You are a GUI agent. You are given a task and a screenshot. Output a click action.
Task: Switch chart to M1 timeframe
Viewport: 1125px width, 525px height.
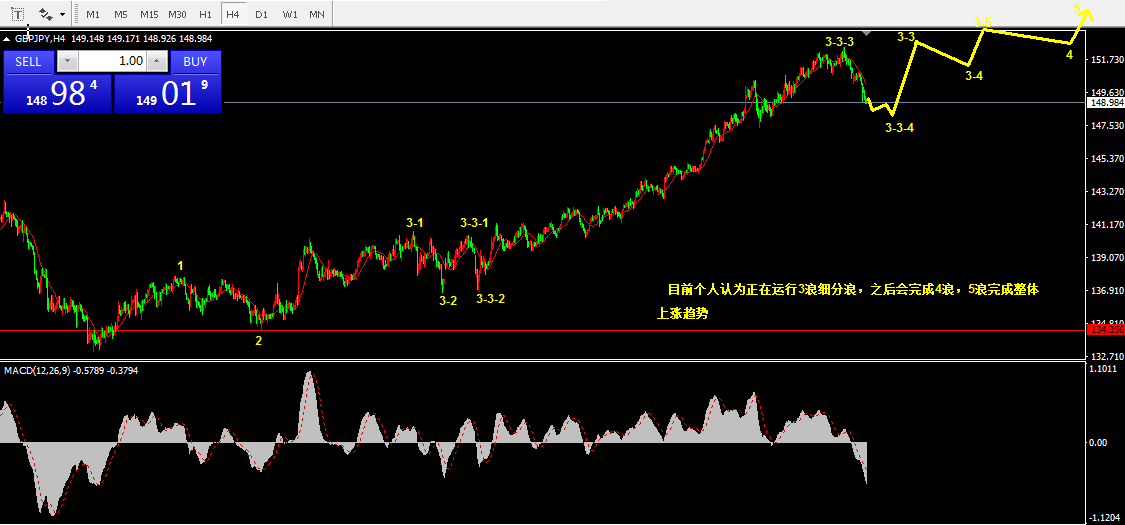(x=93, y=14)
